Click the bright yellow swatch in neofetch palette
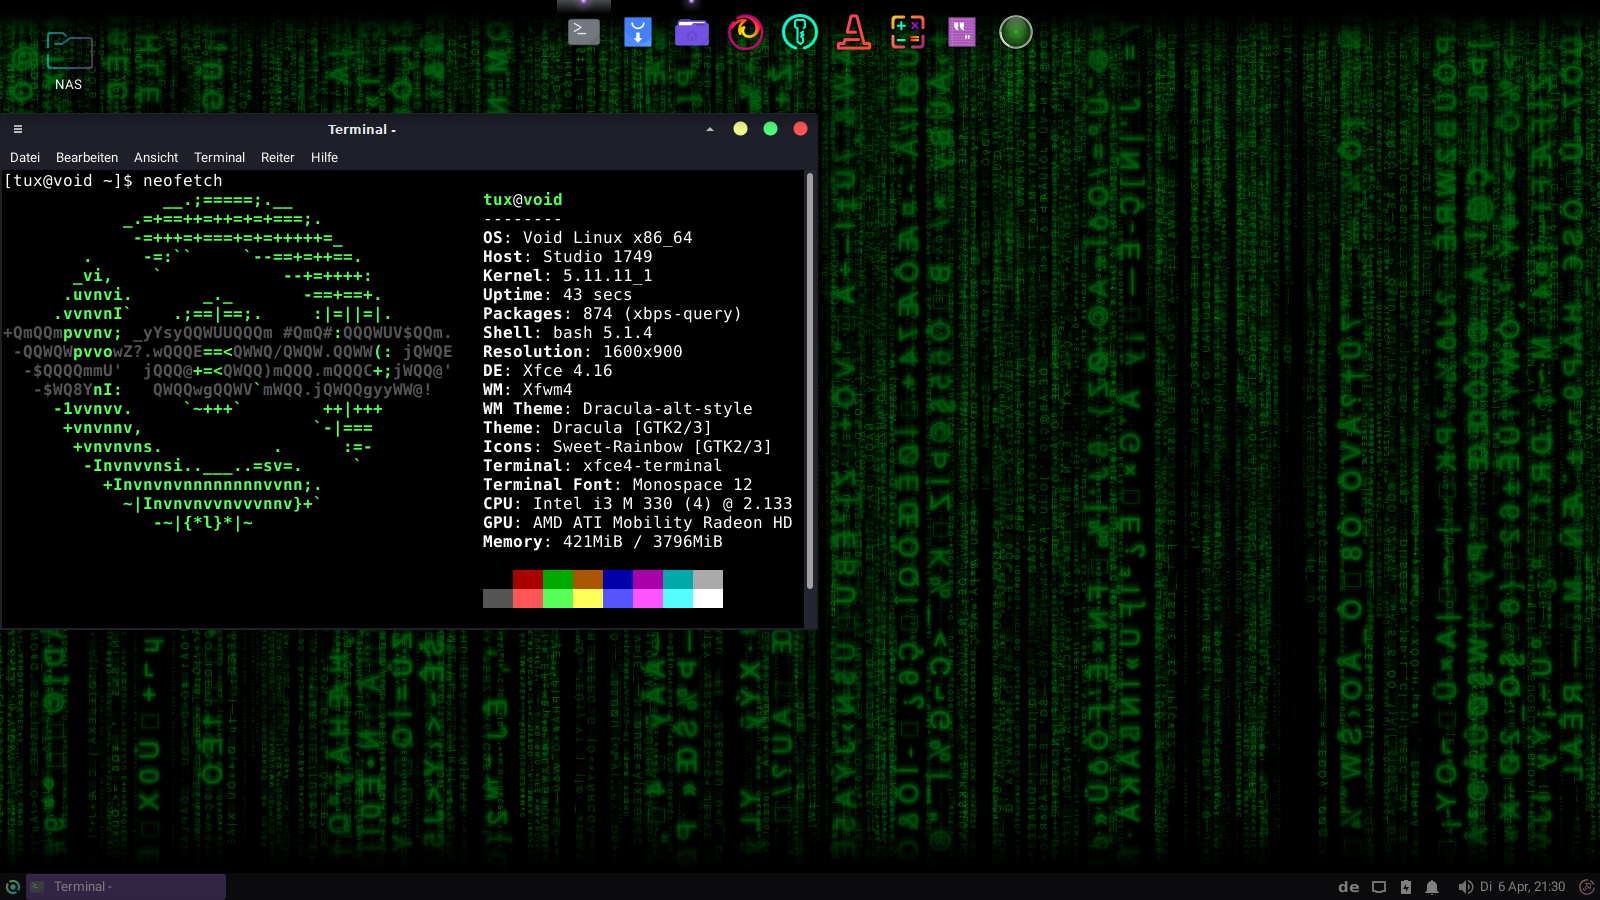This screenshot has height=900, width=1600. pos(588,599)
